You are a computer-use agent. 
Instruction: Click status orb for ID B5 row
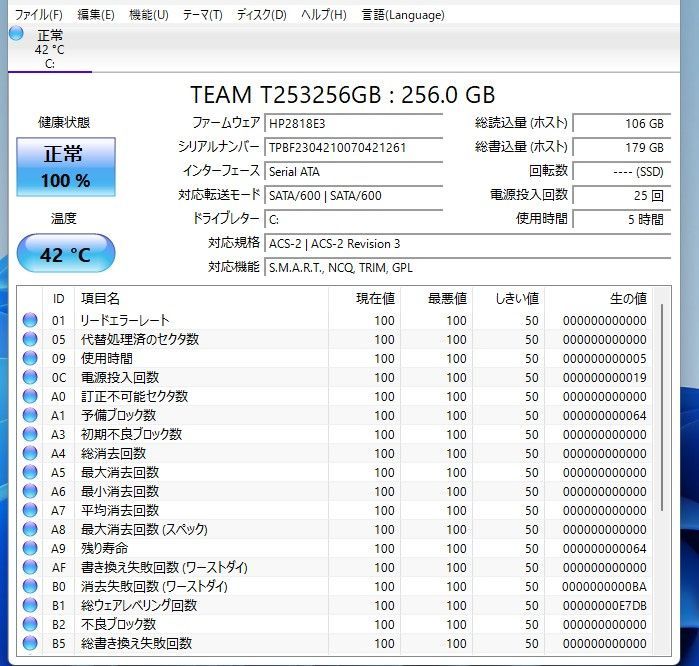(x=30, y=643)
